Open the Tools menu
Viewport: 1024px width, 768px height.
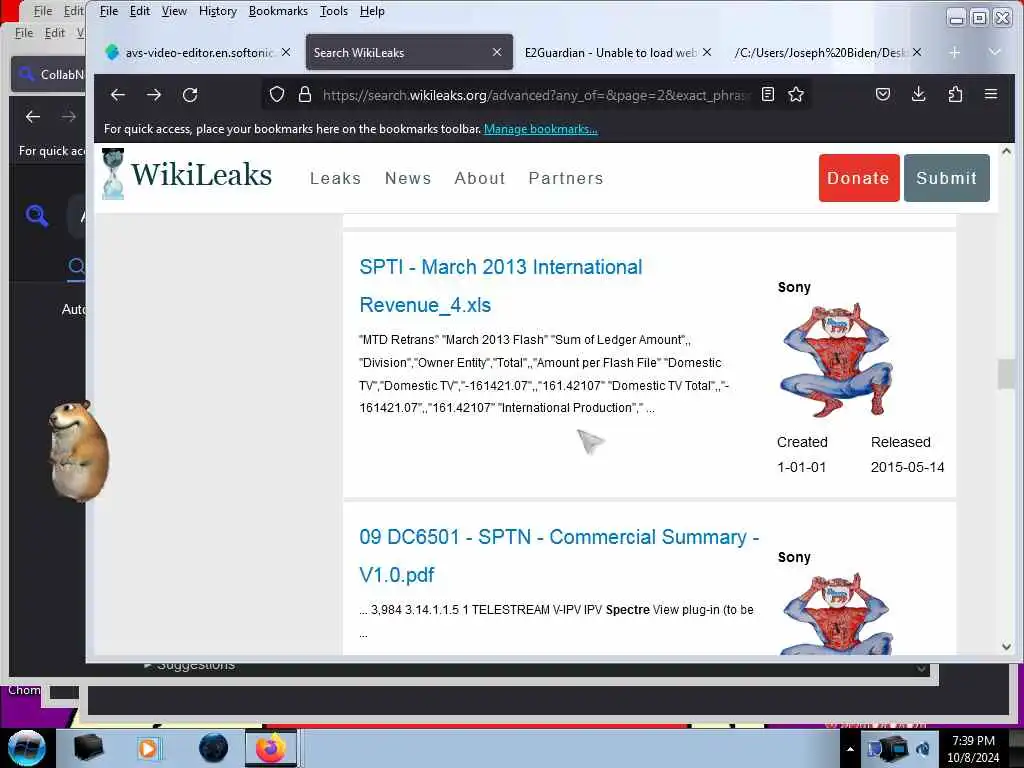(x=334, y=11)
